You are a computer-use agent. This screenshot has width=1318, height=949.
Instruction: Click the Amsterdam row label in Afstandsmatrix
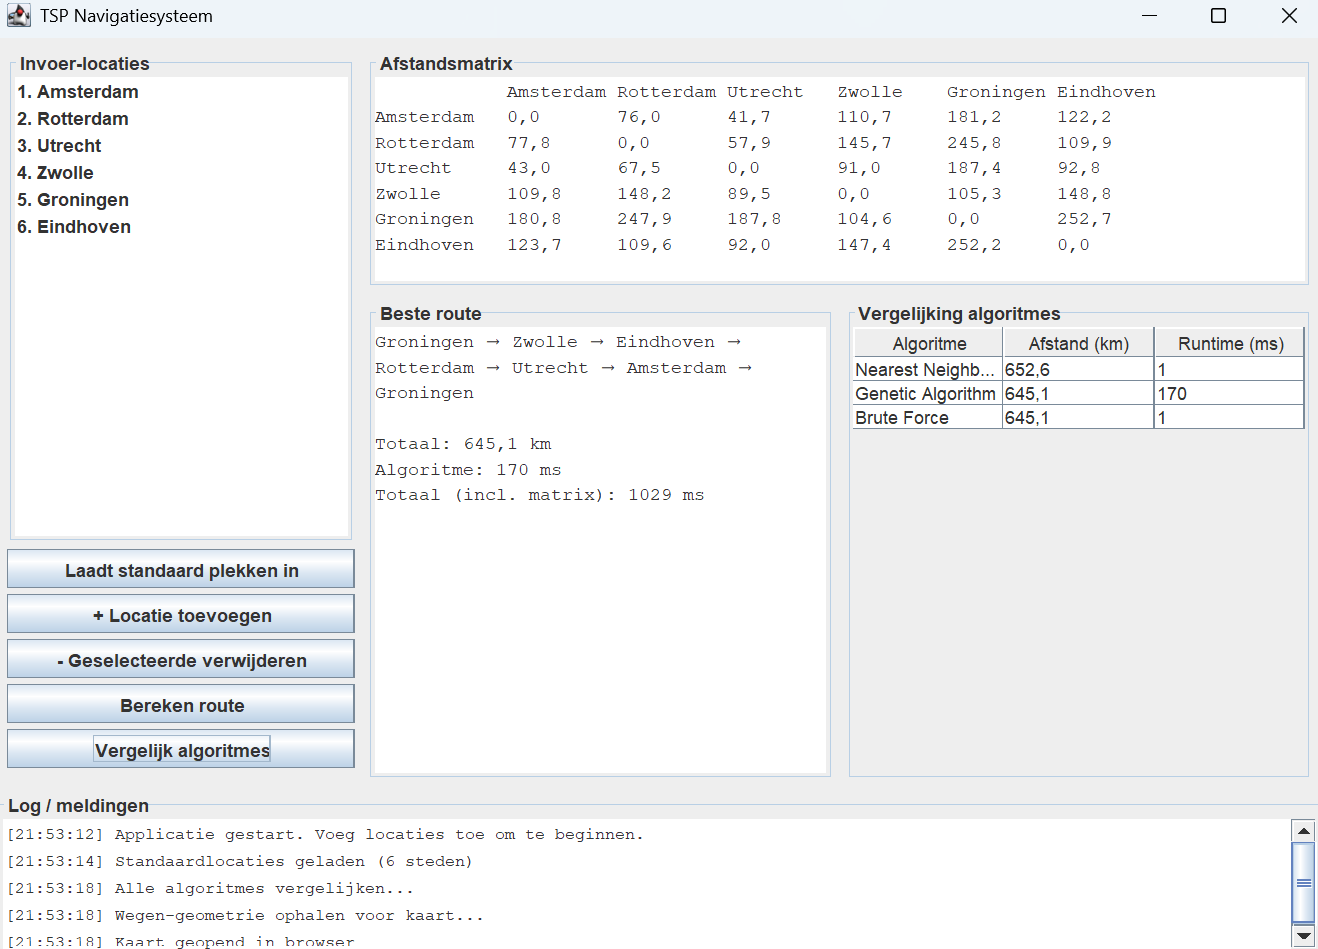[425, 117]
